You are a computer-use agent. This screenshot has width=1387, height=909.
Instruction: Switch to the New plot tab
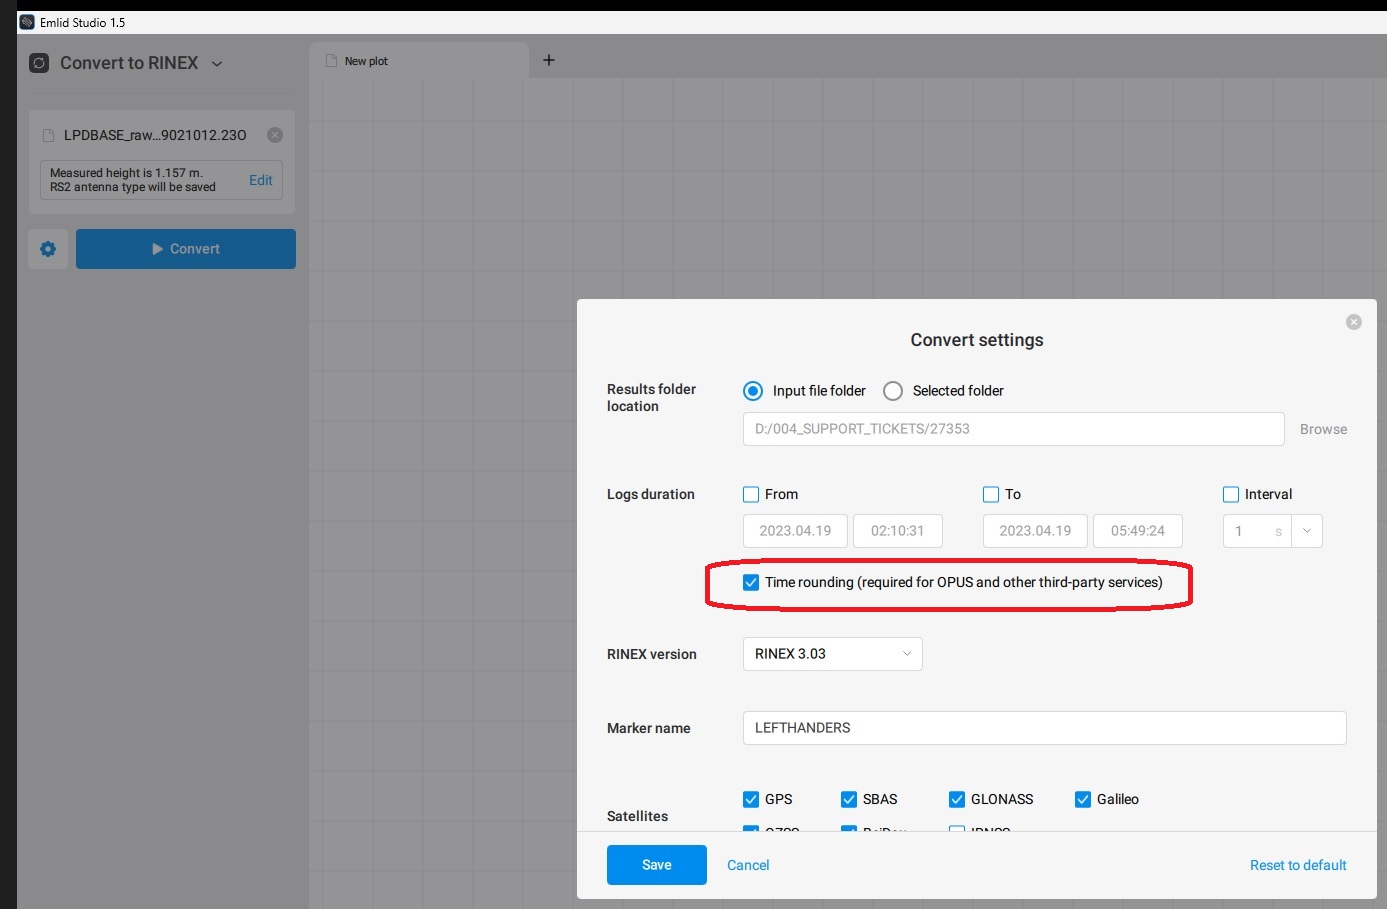(419, 61)
